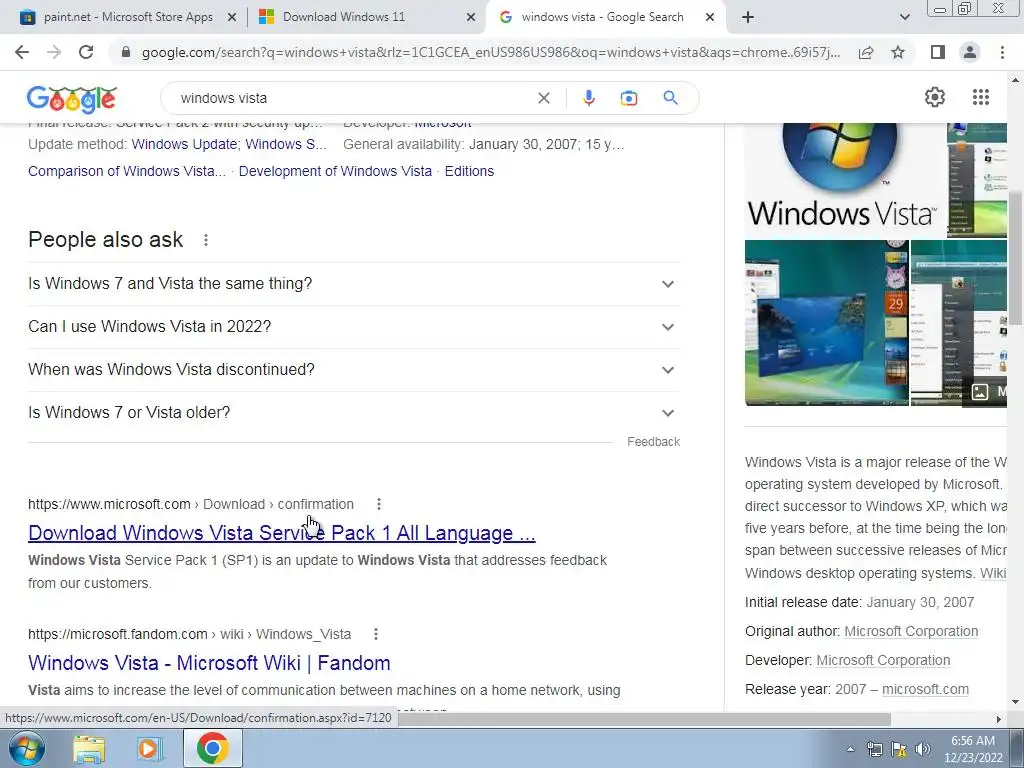Click the Feedback link
Viewport: 1024px width, 768px height.
pyautogui.click(x=653, y=442)
